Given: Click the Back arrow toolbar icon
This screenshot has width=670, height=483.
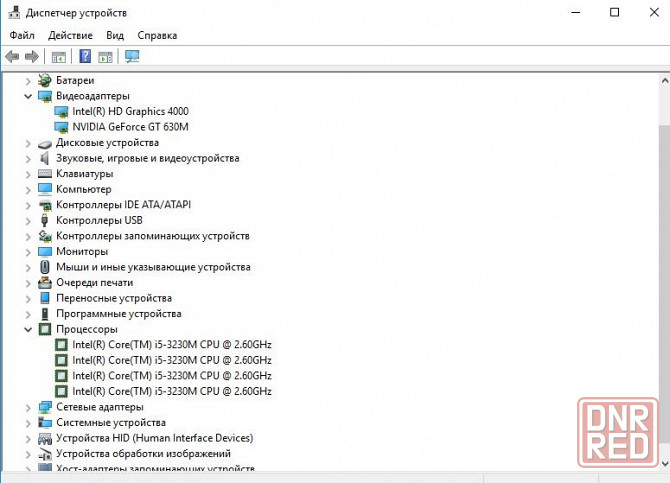Looking at the screenshot, I should click(12, 56).
